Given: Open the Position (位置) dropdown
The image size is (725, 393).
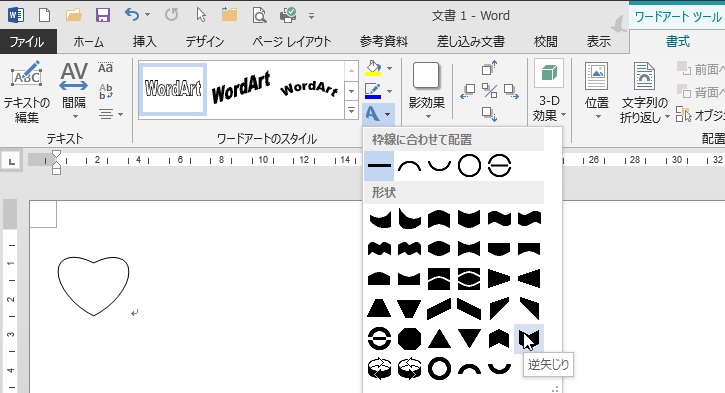Looking at the screenshot, I should (x=596, y=92).
